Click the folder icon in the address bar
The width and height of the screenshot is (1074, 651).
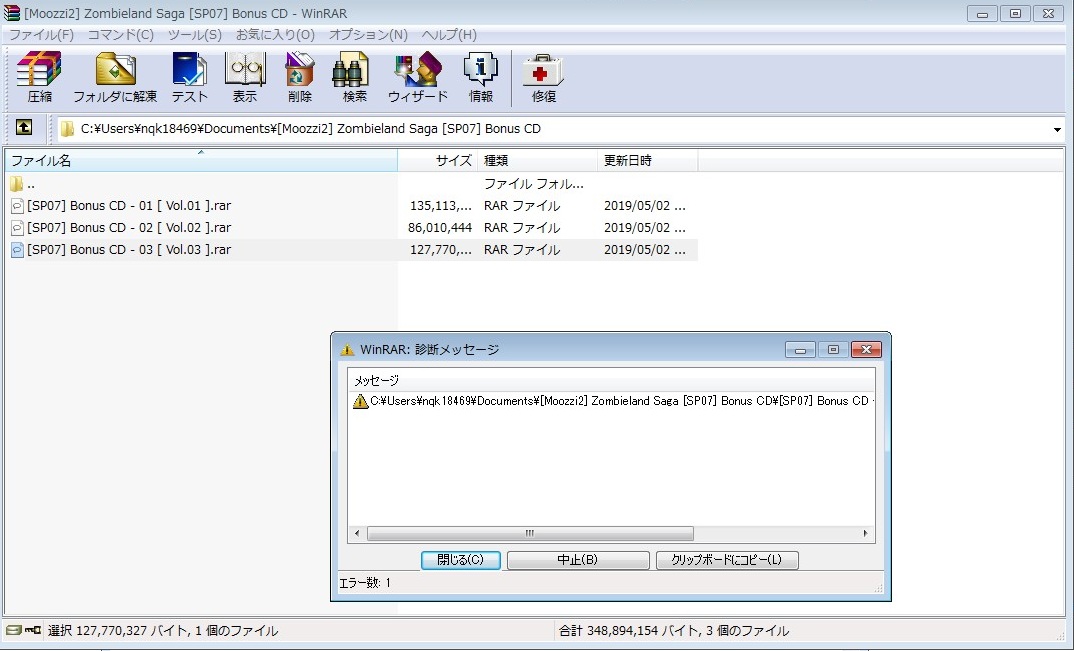point(66,129)
